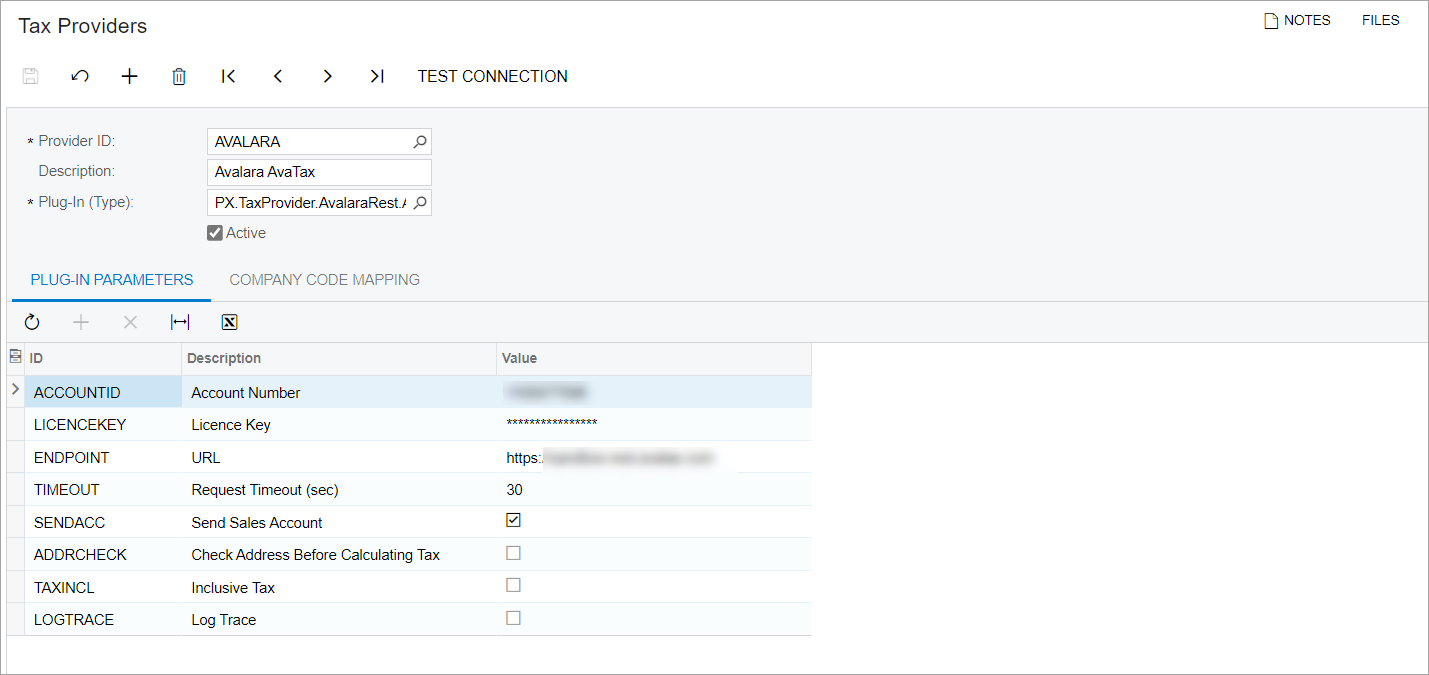
Task: Click the Undo/Cancel changes icon
Action: [80, 76]
